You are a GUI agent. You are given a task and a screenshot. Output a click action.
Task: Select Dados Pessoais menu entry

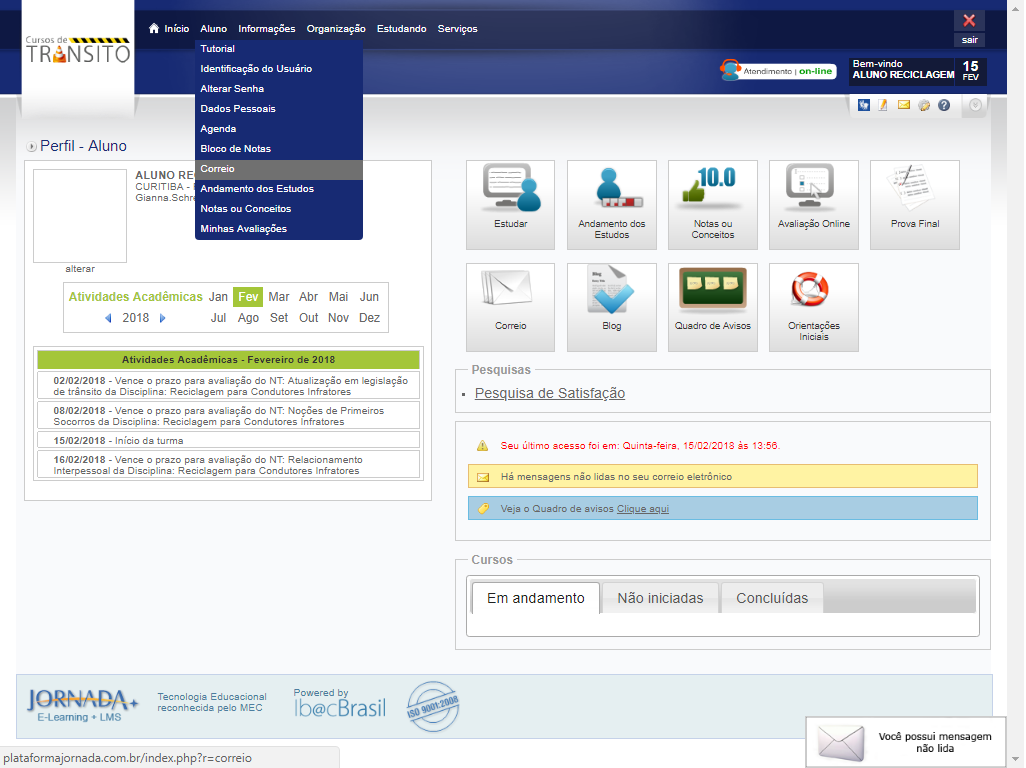click(279, 109)
